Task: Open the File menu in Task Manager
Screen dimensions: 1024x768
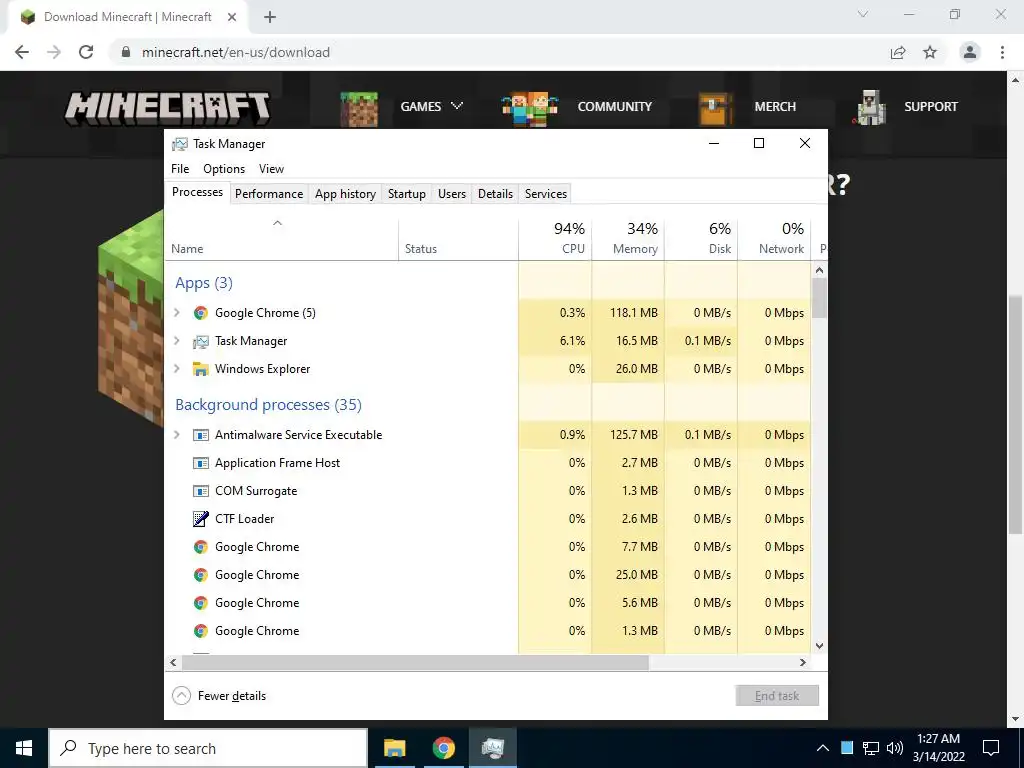Action: point(180,168)
